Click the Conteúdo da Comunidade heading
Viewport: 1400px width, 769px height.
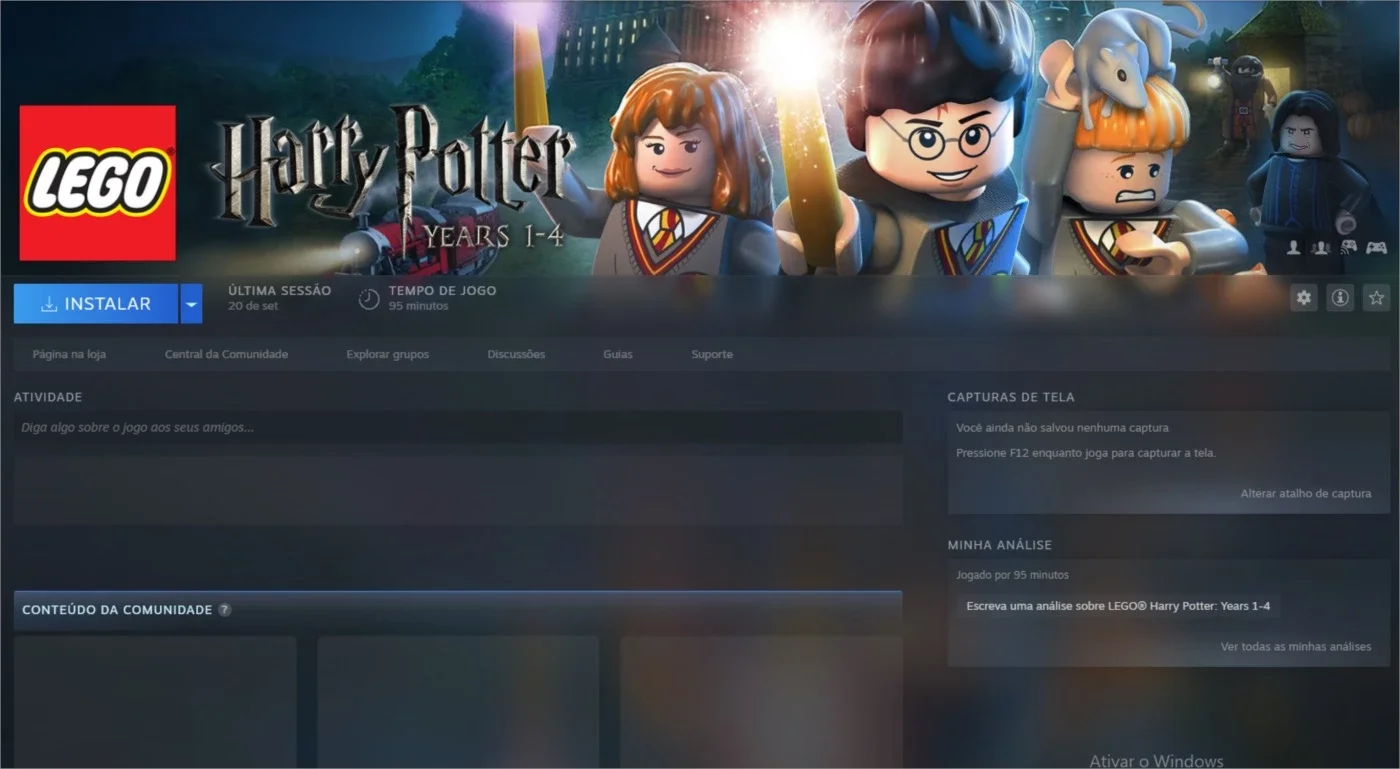click(x=117, y=610)
